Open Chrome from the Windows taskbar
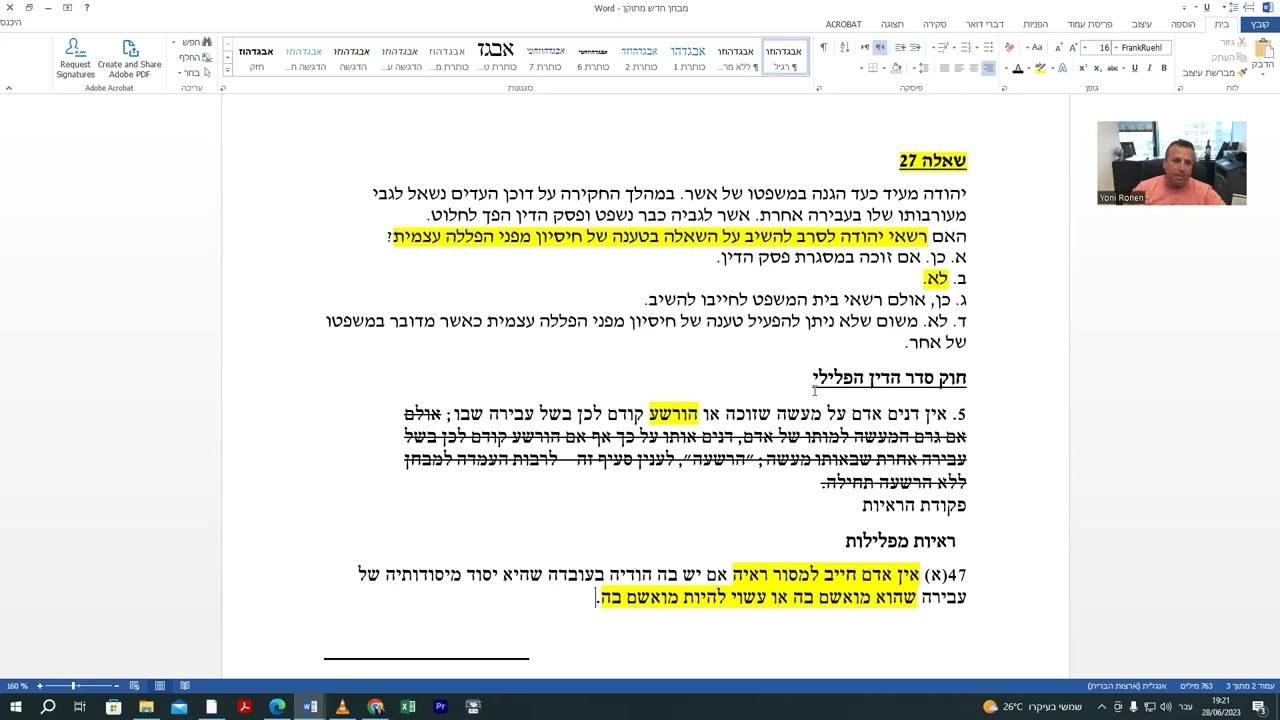 (375, 707)
